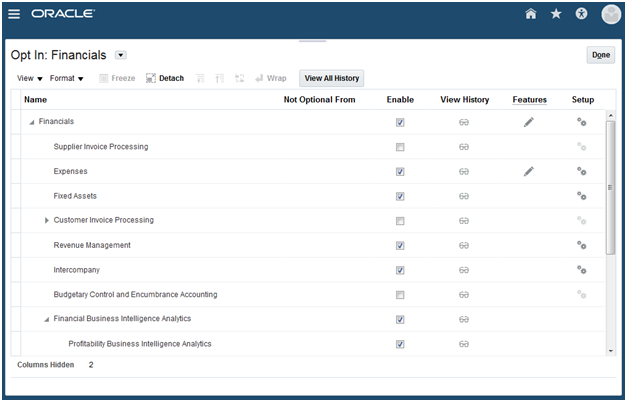The width and height of the screenshot is (627, 402).
Task: Enable Supplier Invoice Processing checkbox
Action: pyautogui.click(x=400, y=147)
